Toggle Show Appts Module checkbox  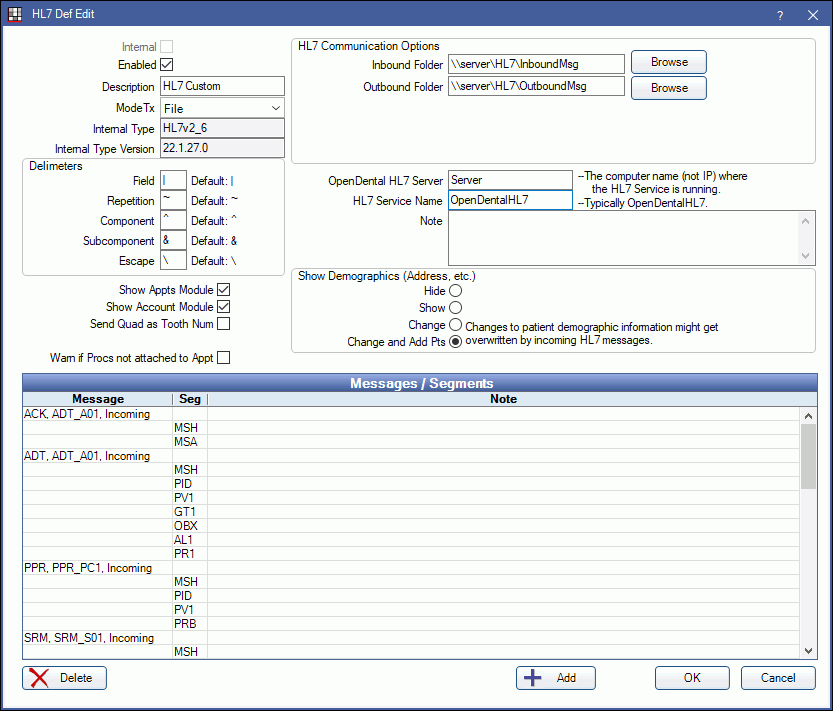click(224, 290)
